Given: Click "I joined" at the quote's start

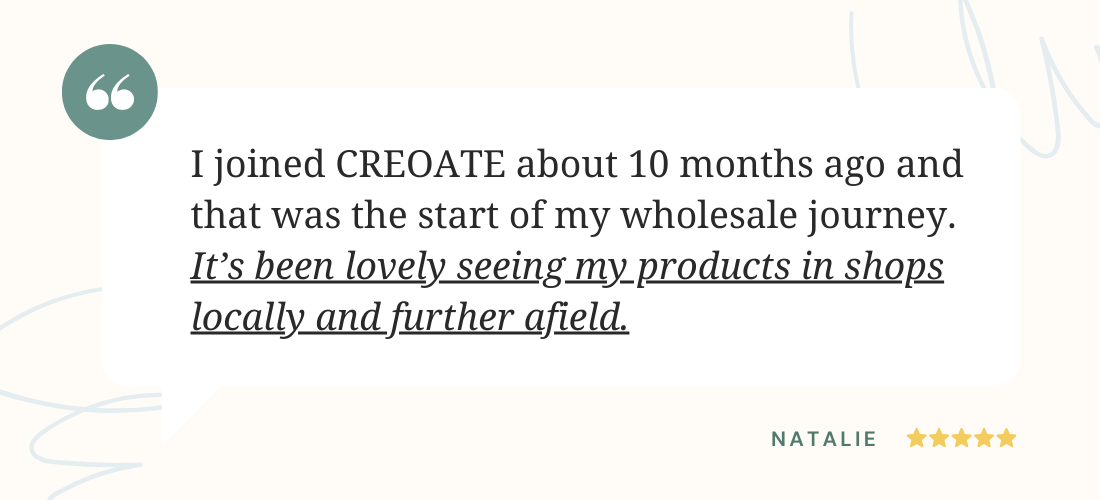Looking at the screenshot, I should coord(258,166).
